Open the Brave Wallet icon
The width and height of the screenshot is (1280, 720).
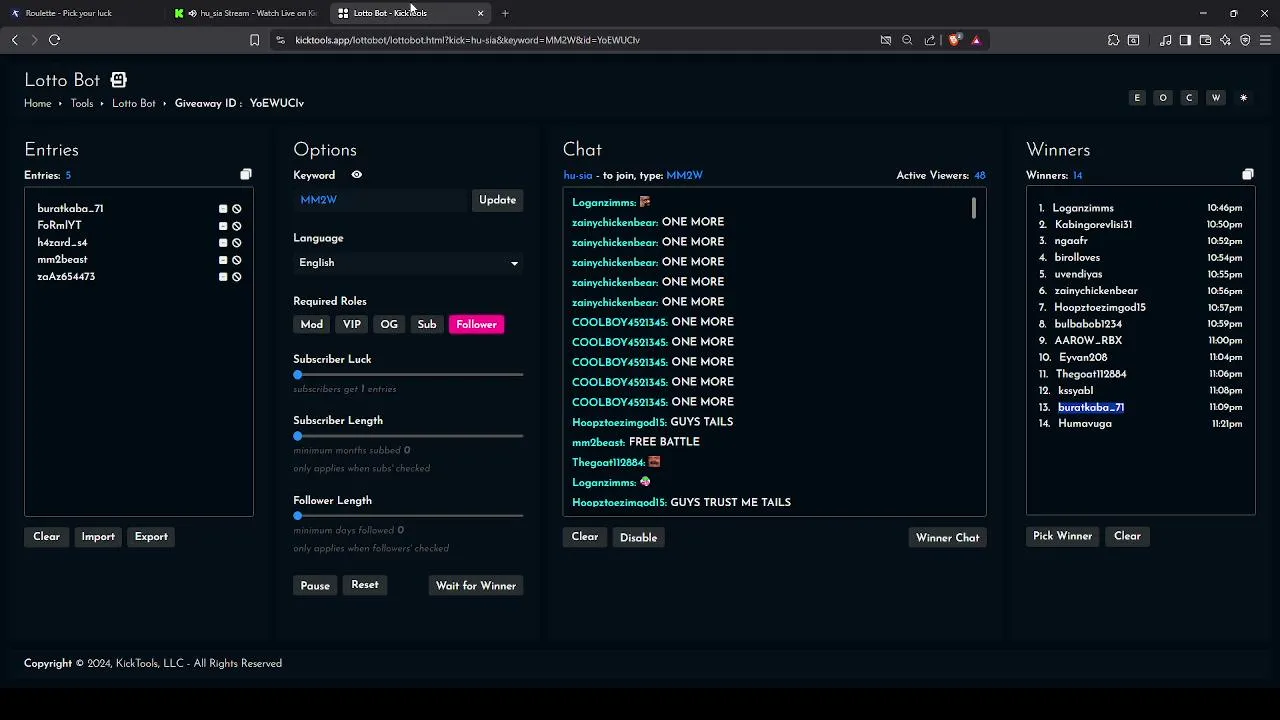tap(1205, 40)
